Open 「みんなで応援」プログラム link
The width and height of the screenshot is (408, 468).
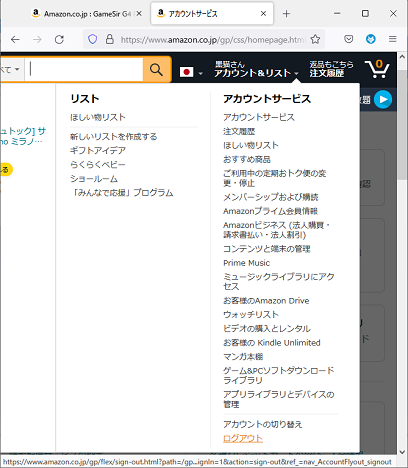tap(122, 193)
